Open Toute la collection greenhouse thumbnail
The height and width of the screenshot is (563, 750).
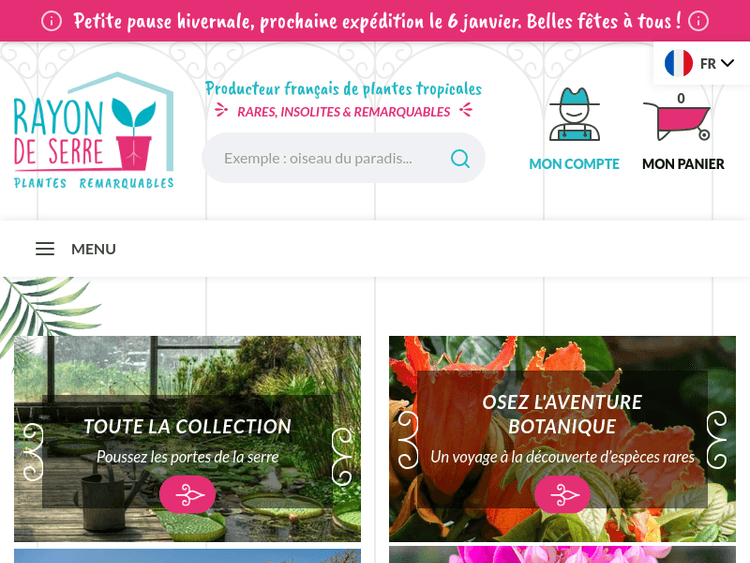(188, 439)
